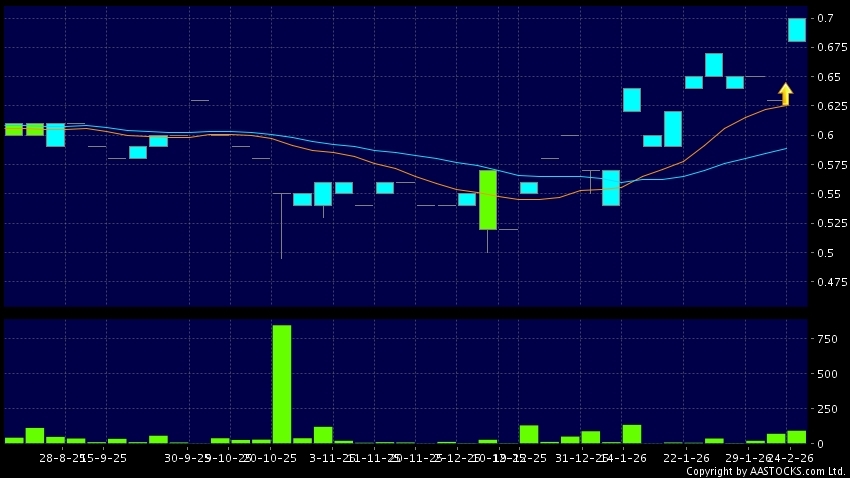This screenshot has height=478, width=850.
Task: Click the orange moving average line's right end
Action: coord(785,105)
